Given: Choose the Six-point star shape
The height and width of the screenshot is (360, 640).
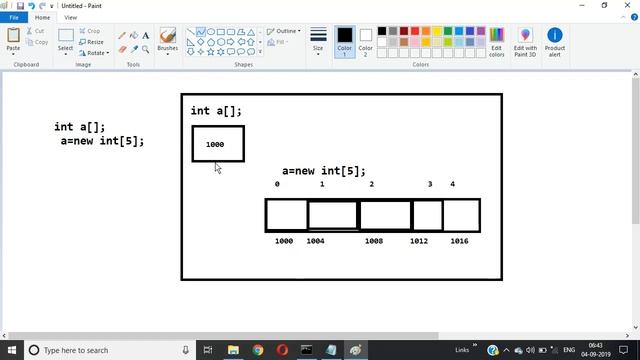Looking at the screenshot, I should point(220,52).
